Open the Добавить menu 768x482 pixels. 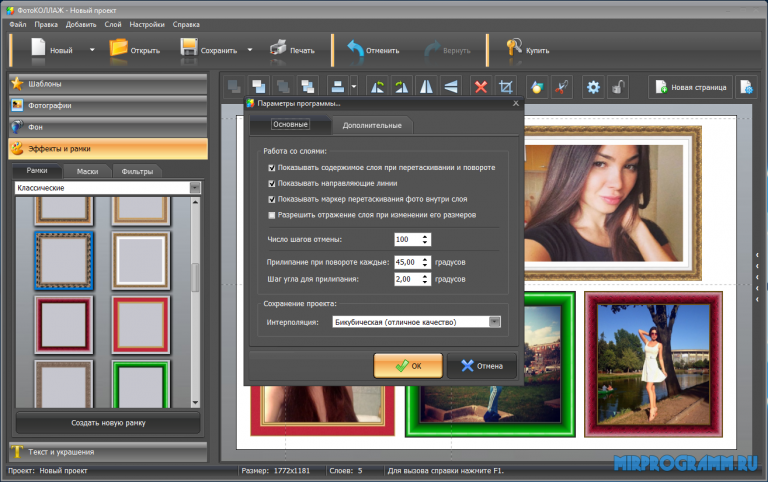coord(81,24)
